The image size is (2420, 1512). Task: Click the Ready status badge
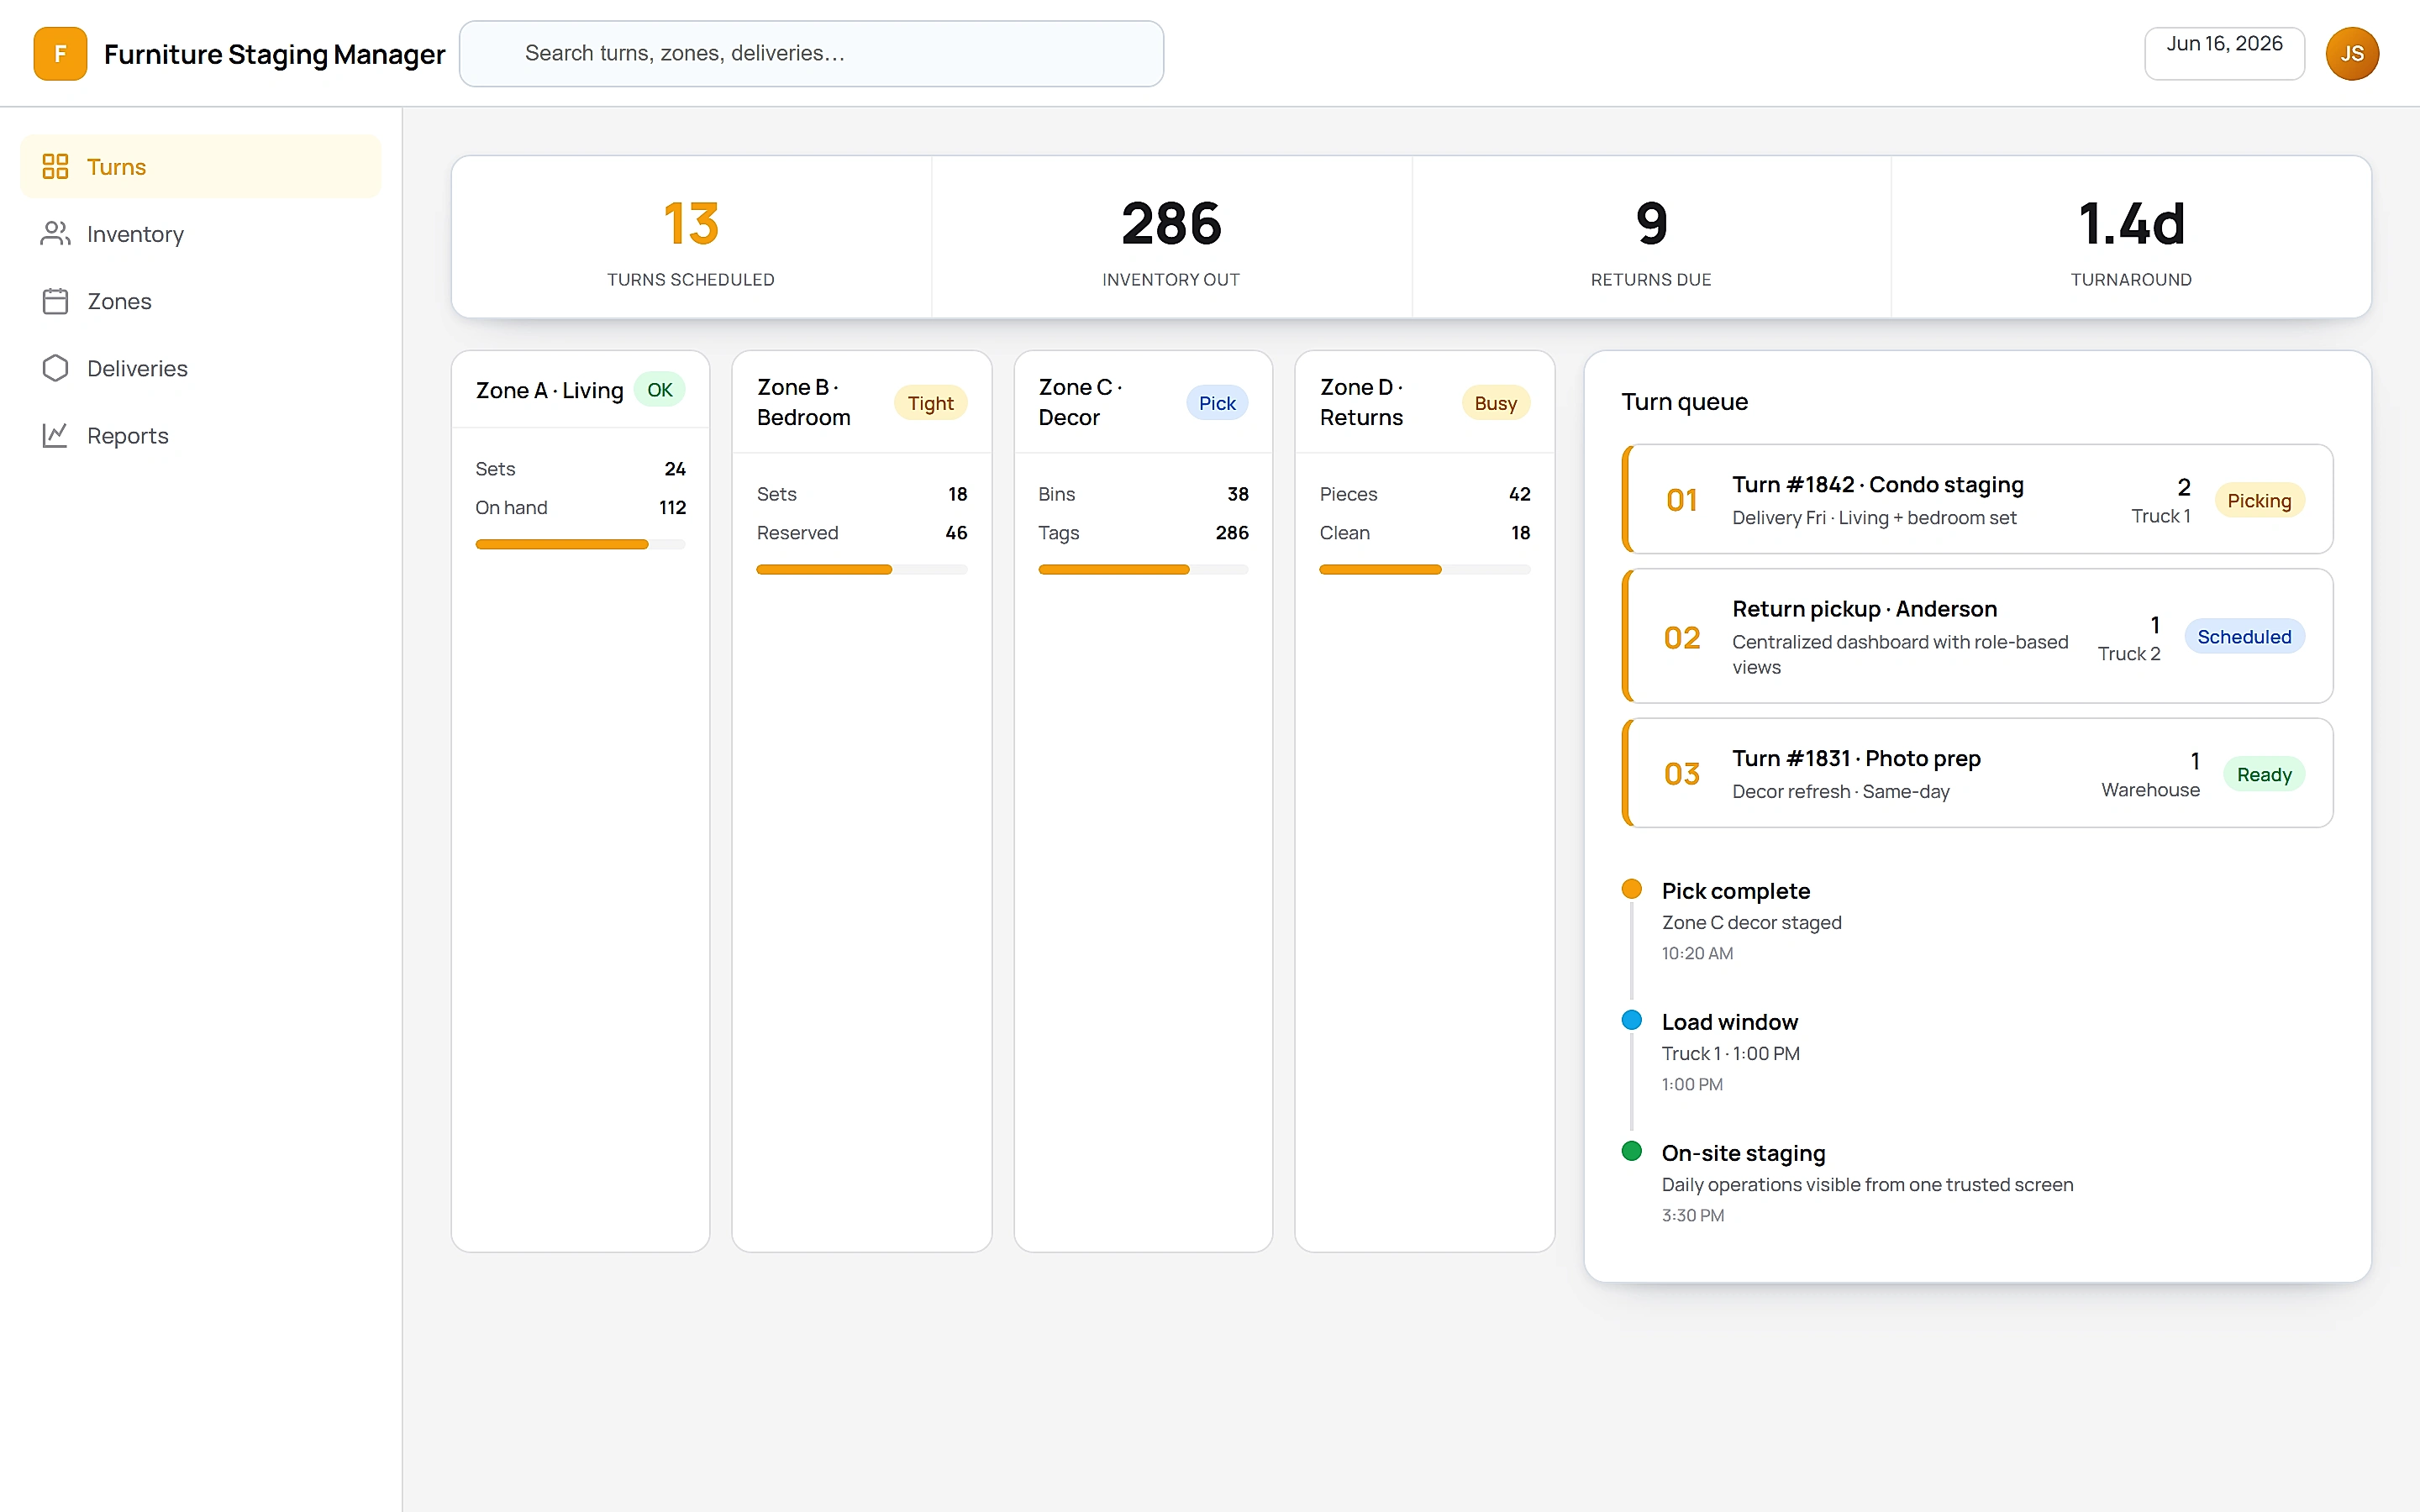2264,774
